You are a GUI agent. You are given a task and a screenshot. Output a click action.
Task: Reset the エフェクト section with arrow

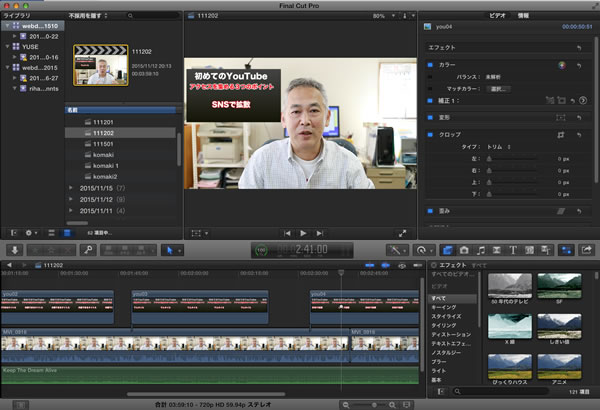click(579, 48)
